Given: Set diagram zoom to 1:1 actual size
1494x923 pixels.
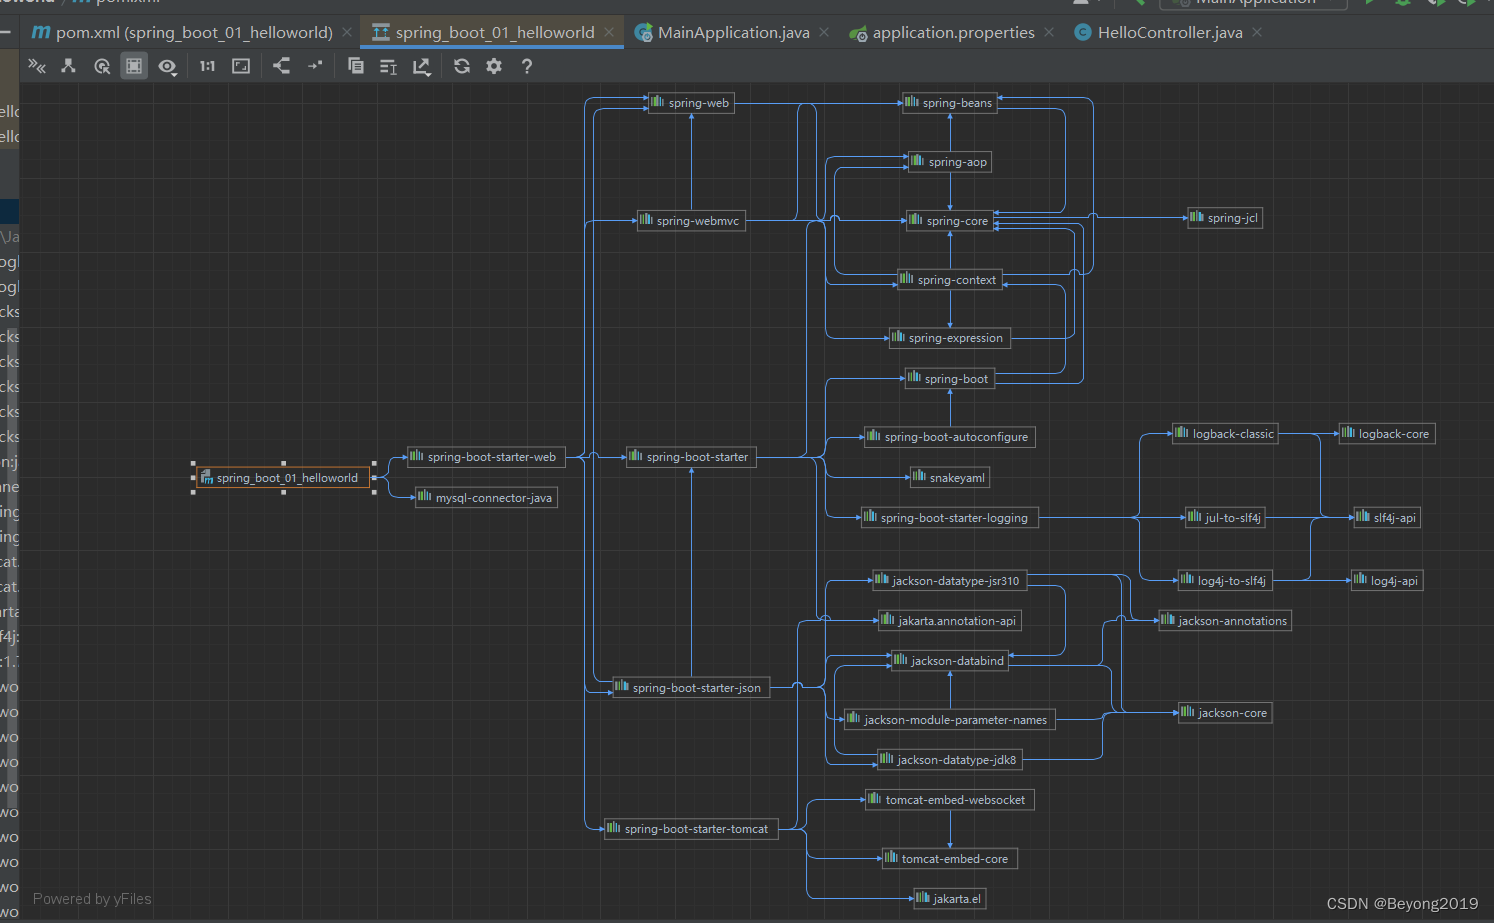Looking at the screenshot, I should pyautogui.click(x=207, y=66).
